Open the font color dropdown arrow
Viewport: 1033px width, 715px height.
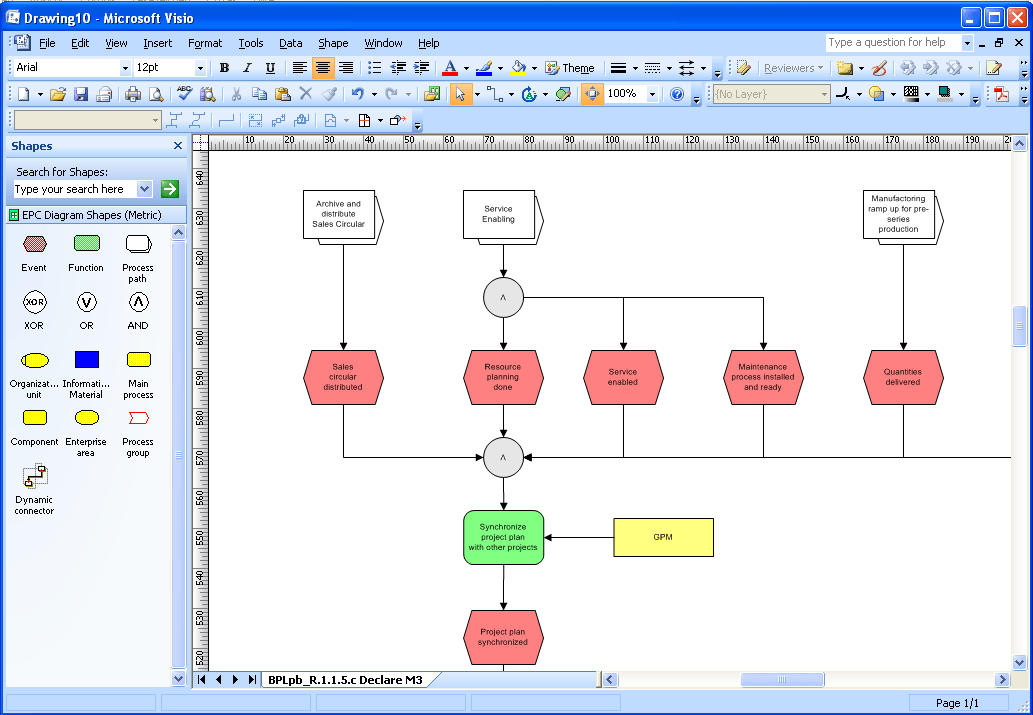pos(466,68)
